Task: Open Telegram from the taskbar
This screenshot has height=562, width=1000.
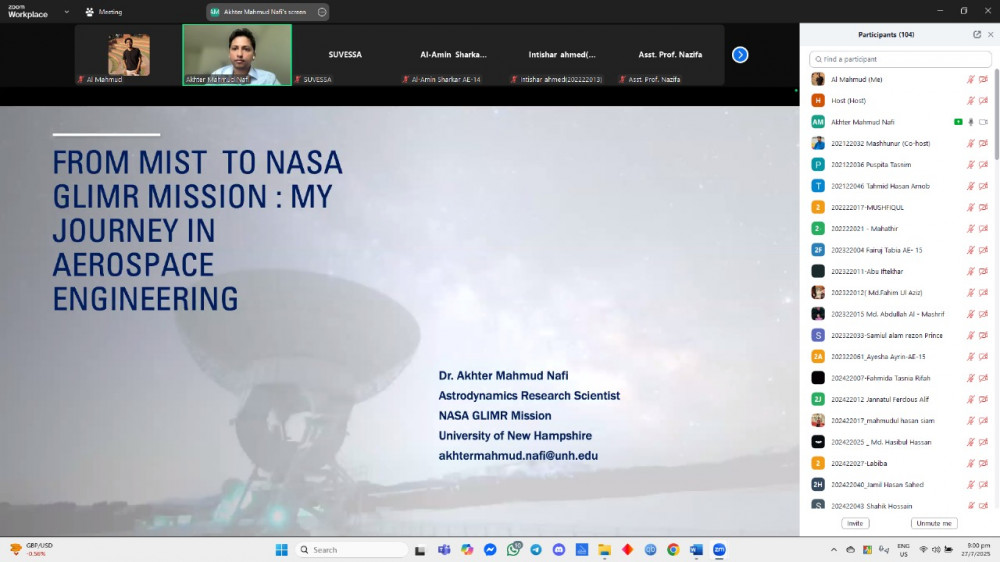Action: click(536, 549)
